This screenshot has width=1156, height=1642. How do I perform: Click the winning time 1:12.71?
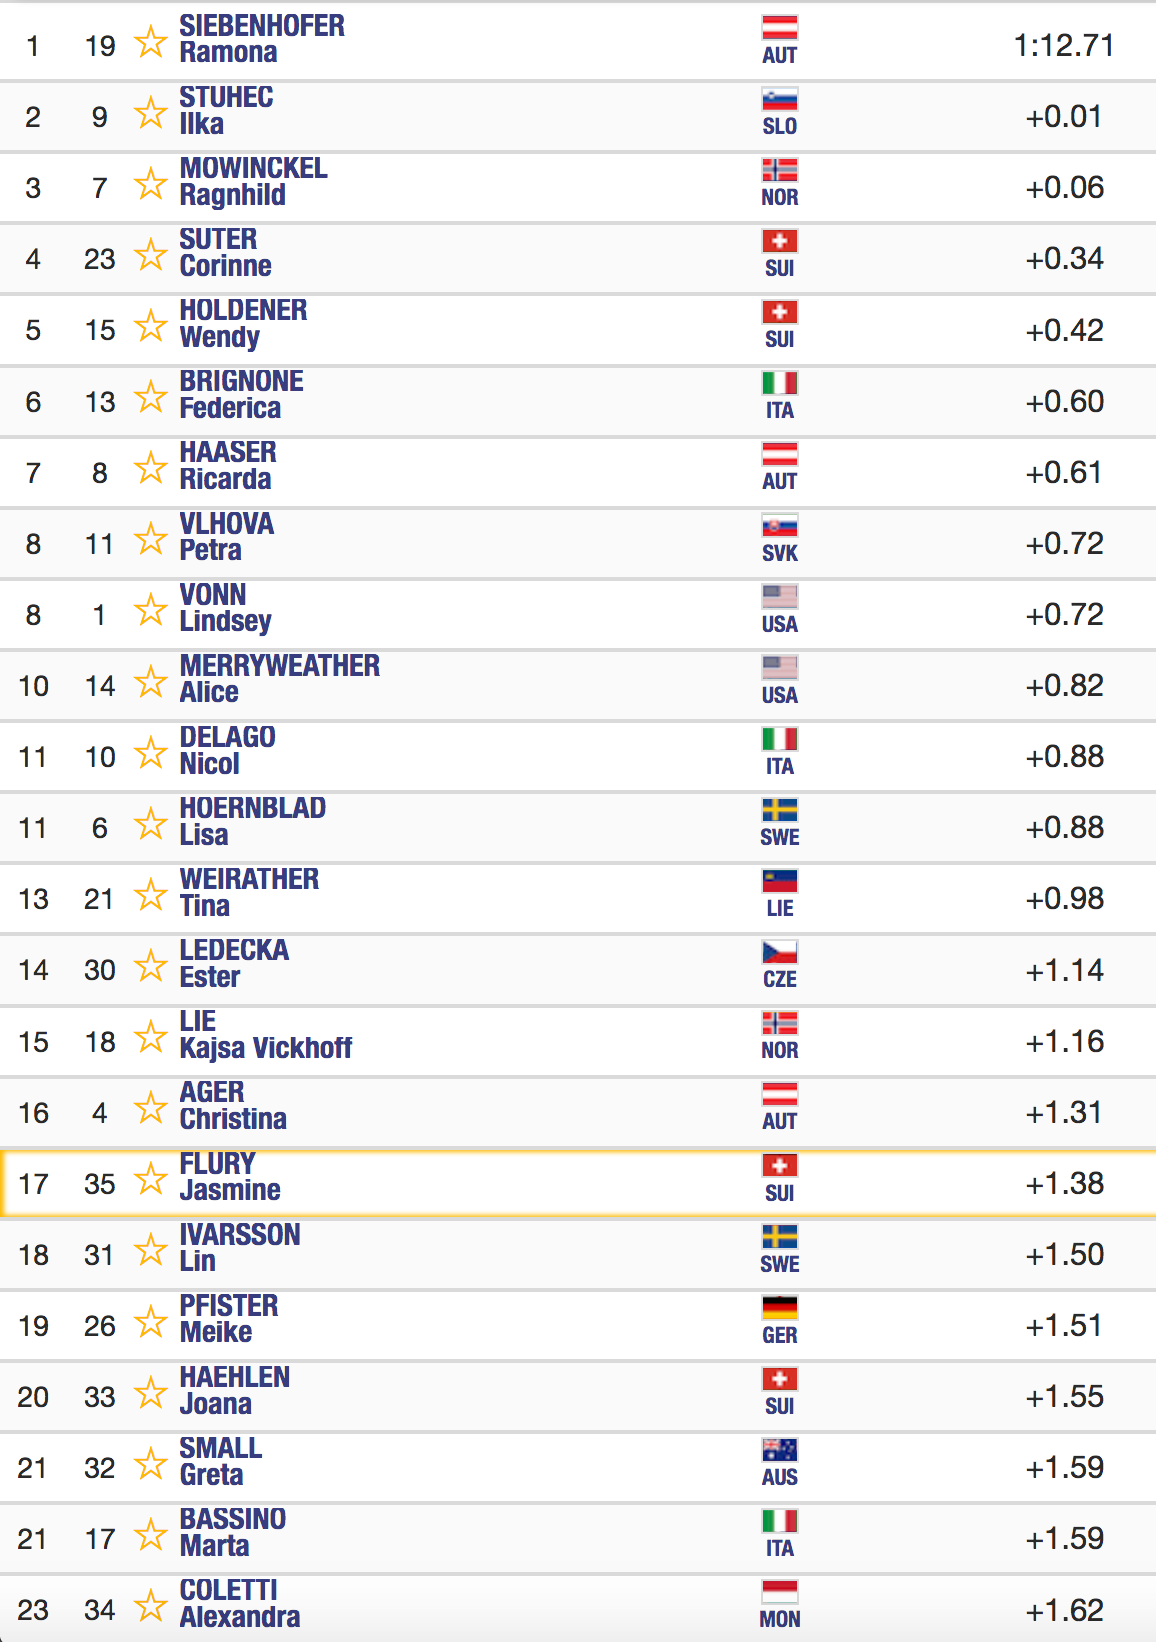click(1064, 46)
